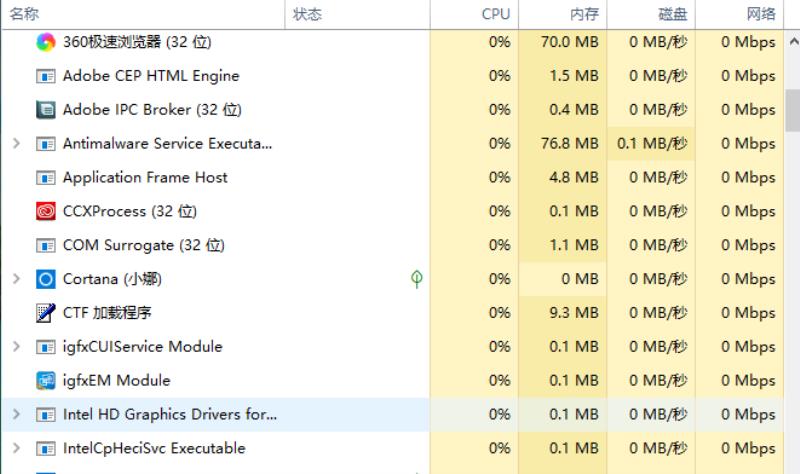Select Intel HD Graphics Drivers for... name
The image size is (800, 474).
[x=170, y=414]
